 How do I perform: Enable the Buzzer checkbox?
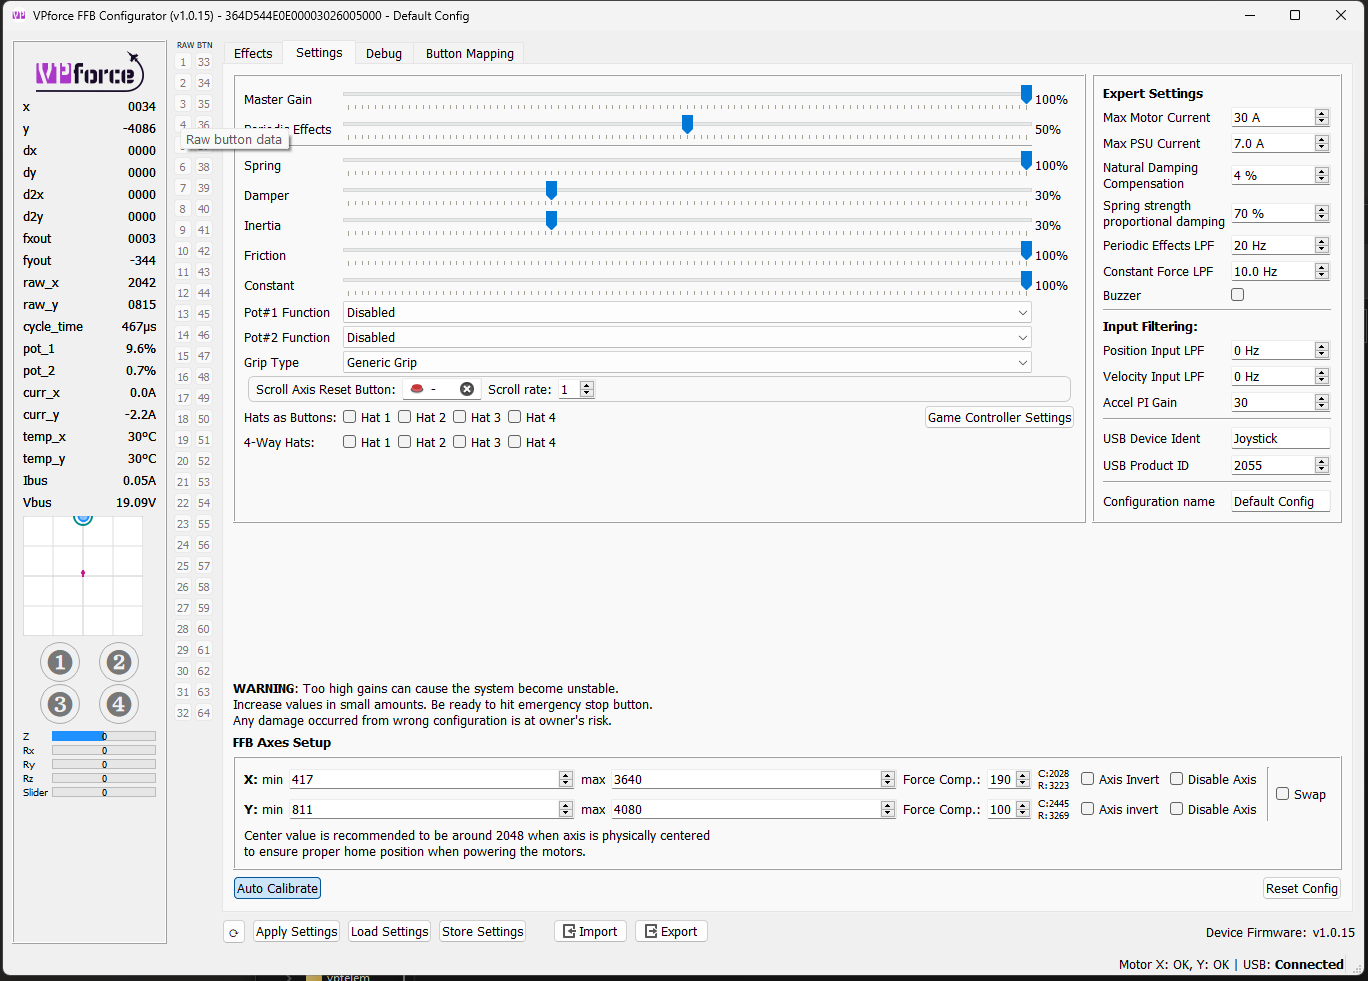pos(1238,295)
